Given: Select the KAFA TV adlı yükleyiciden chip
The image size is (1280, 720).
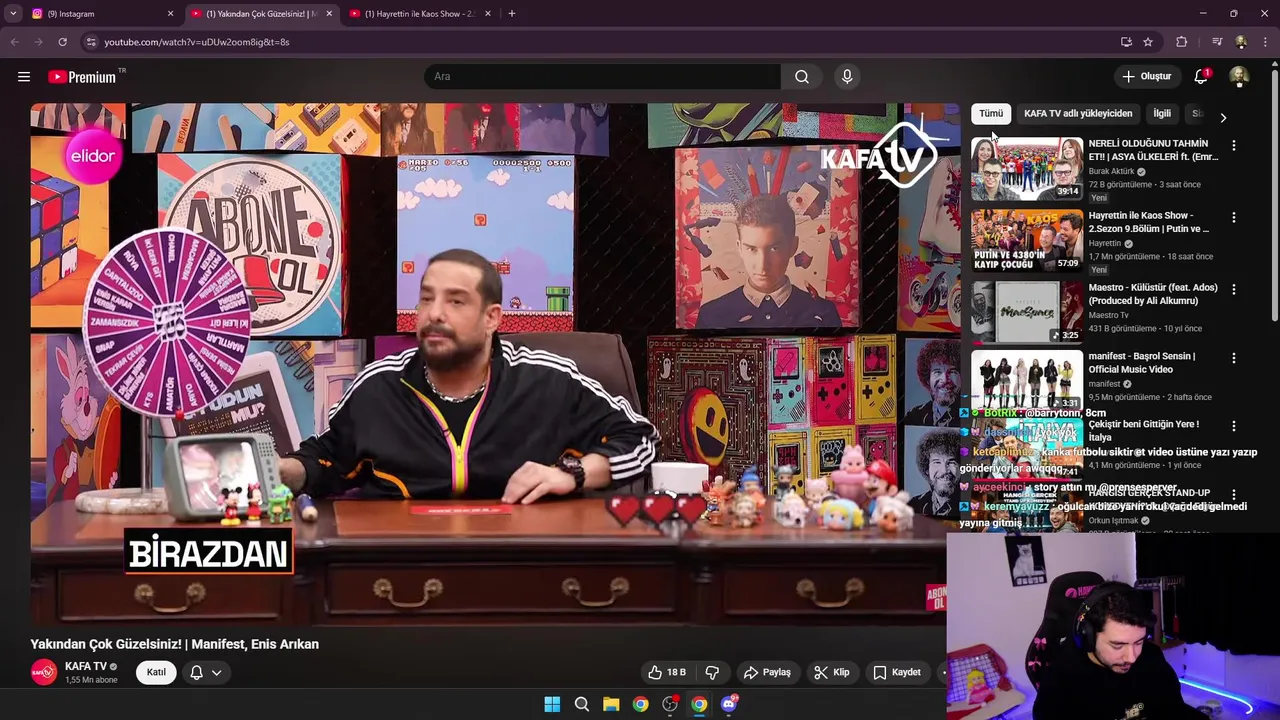Looking at the screenshot, I should 1078,114.
